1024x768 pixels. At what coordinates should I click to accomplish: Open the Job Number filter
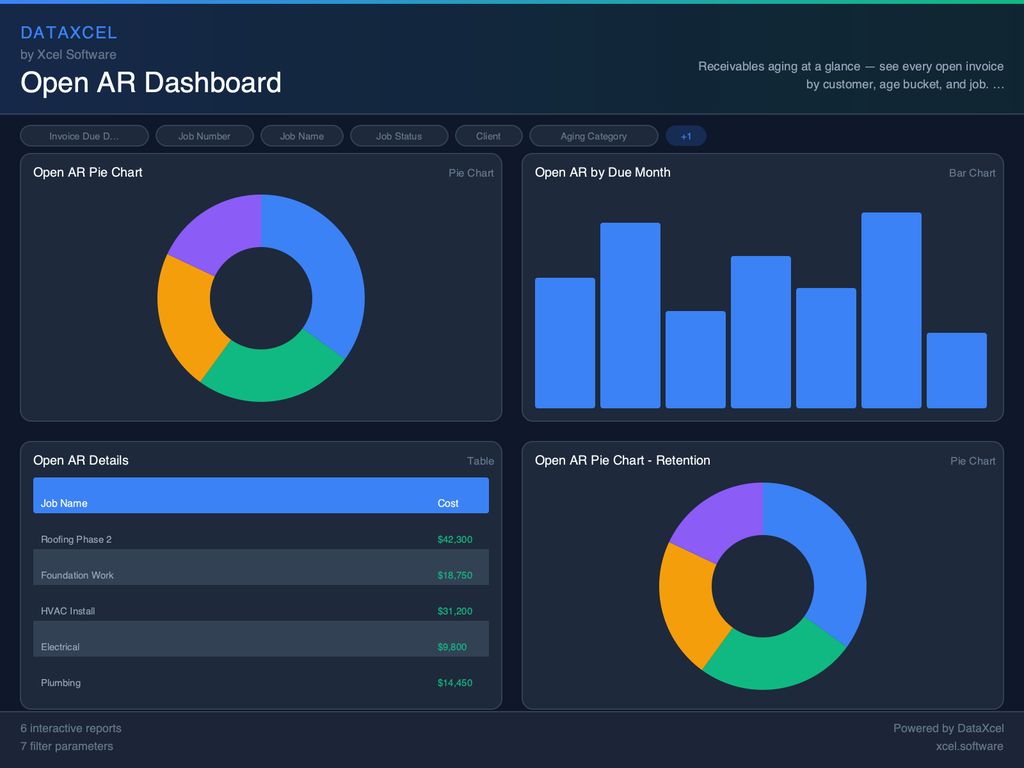(204, 135)
